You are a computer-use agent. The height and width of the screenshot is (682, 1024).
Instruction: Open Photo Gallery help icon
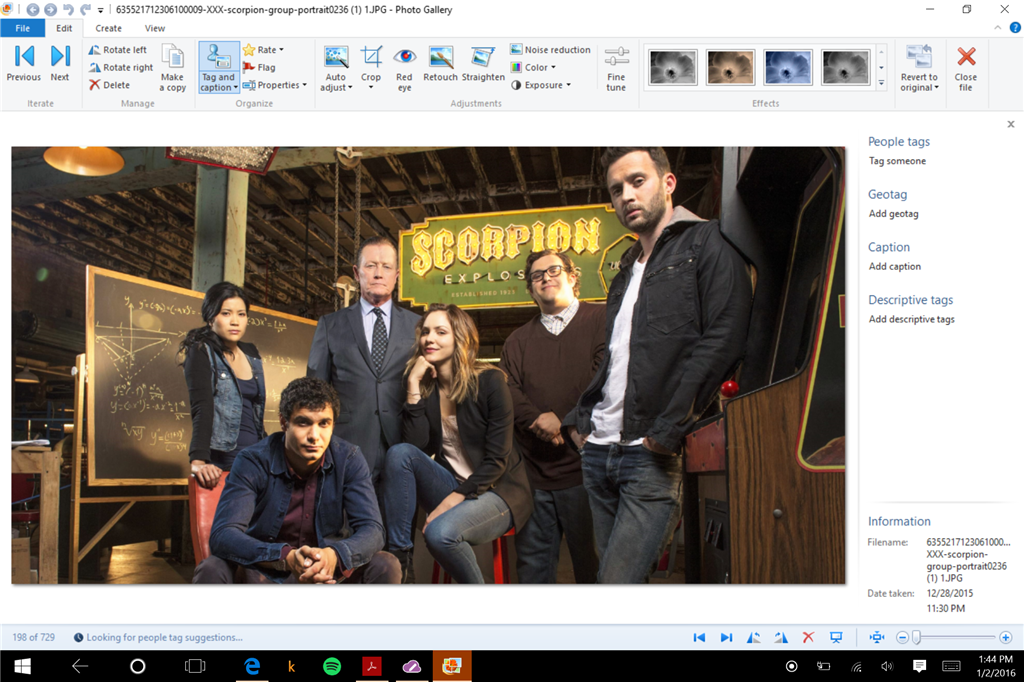click(1015, 27)
